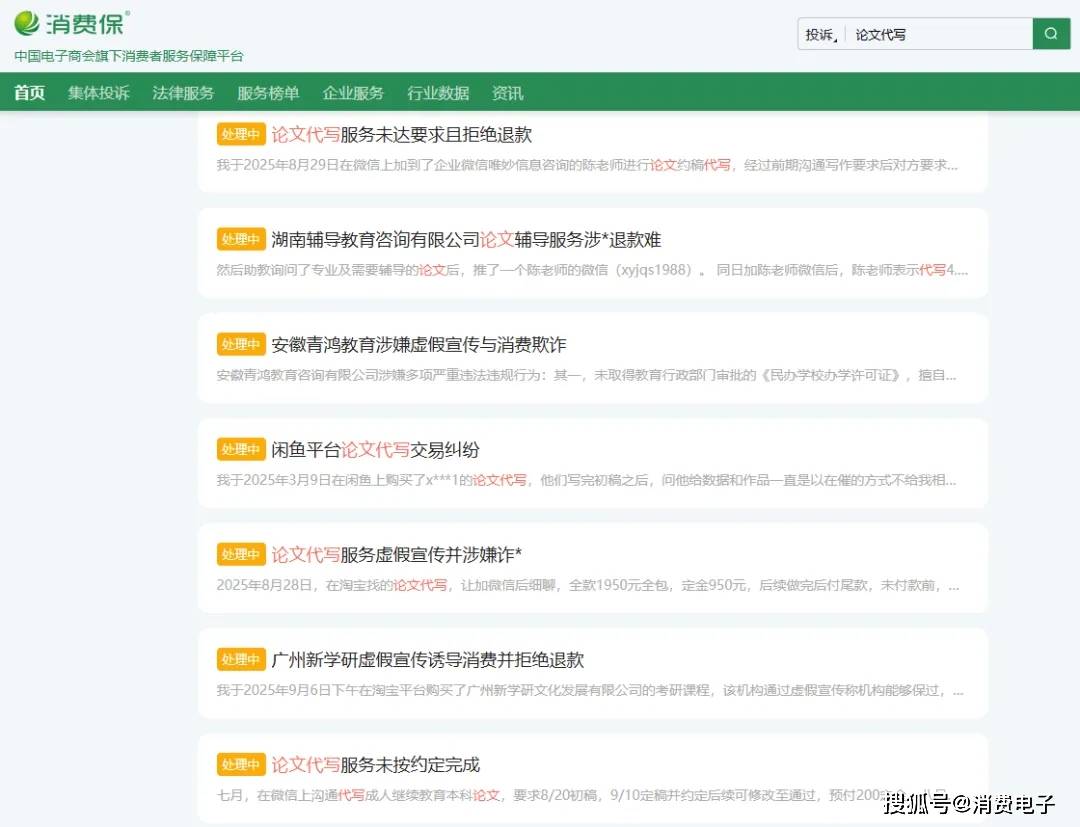The image size is (1080, 827).
Task: Open complaint 安徽青鸿教育涉嫌虚假宣传与消费欺诈
Action: point(419,344)
